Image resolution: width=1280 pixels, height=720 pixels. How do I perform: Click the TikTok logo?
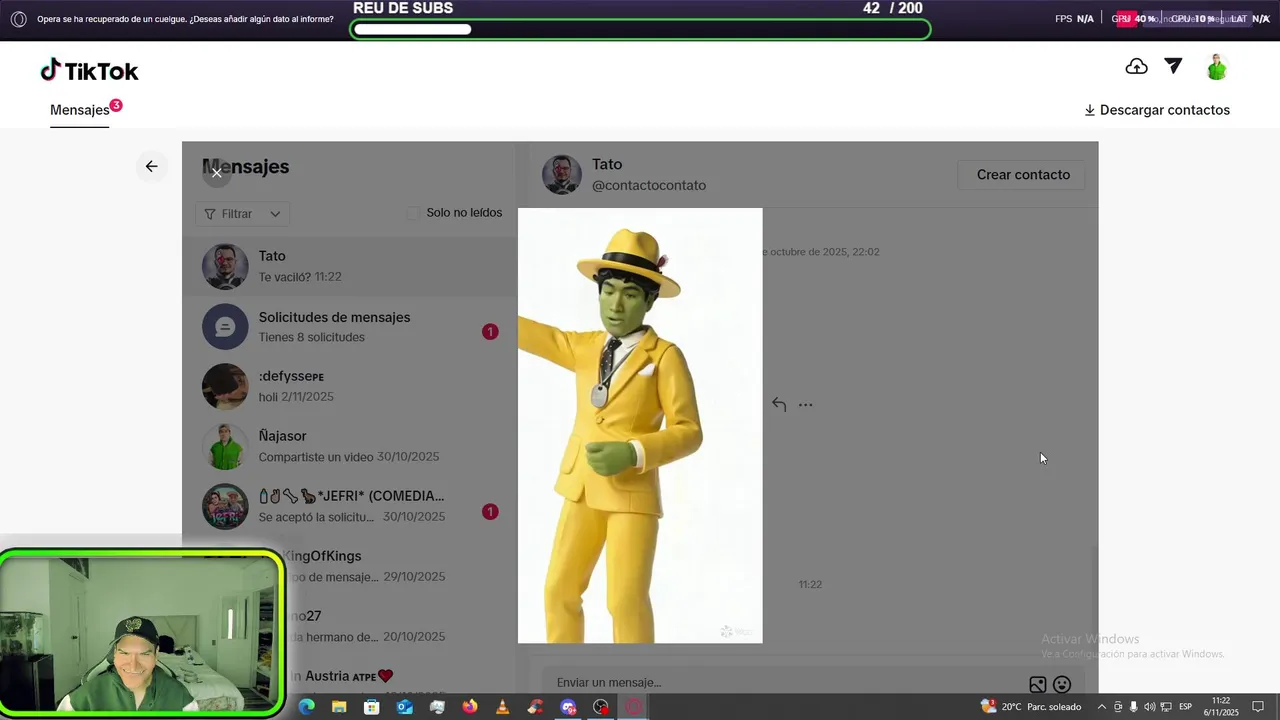89,71
